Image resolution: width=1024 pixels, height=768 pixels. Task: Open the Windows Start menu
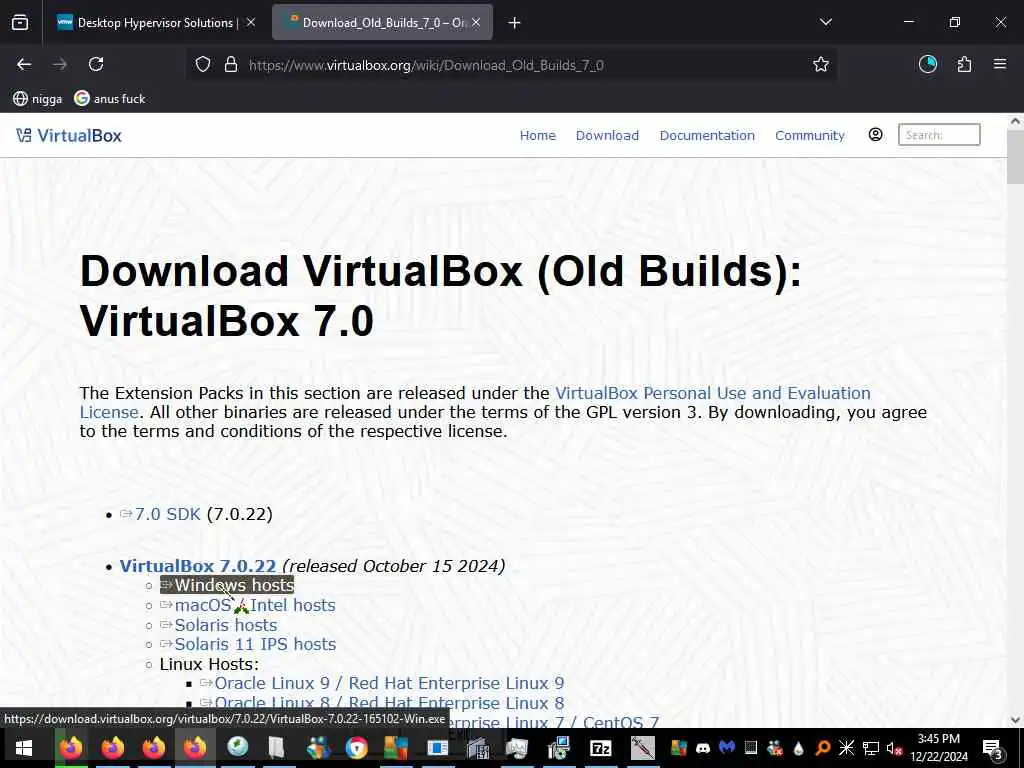pos(24,748)
